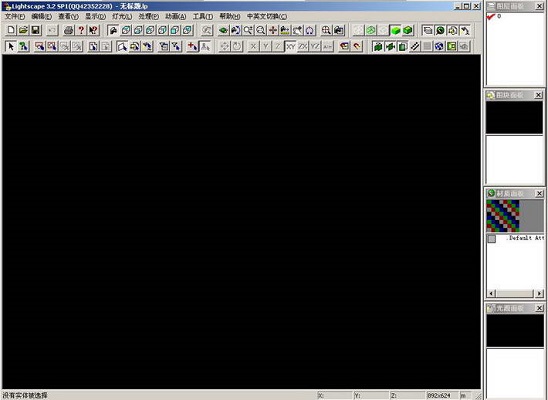The width and height of the screenshot is (548, 400).
Task: Toggle layer 0's red checkmark
Action: coord(491,16)
